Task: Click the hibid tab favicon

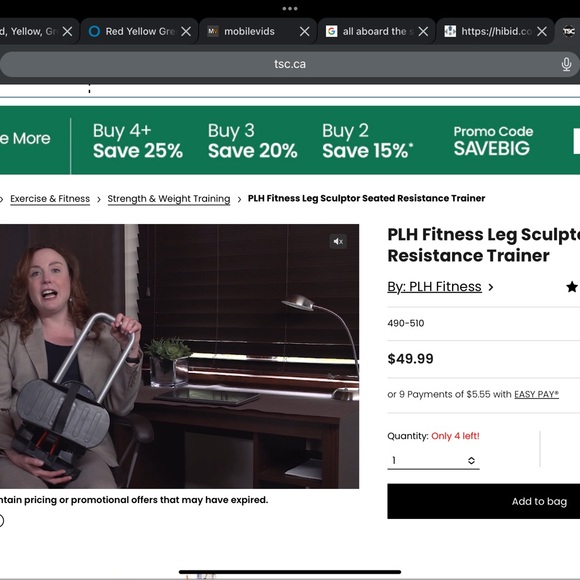Action: click(450, 31)
